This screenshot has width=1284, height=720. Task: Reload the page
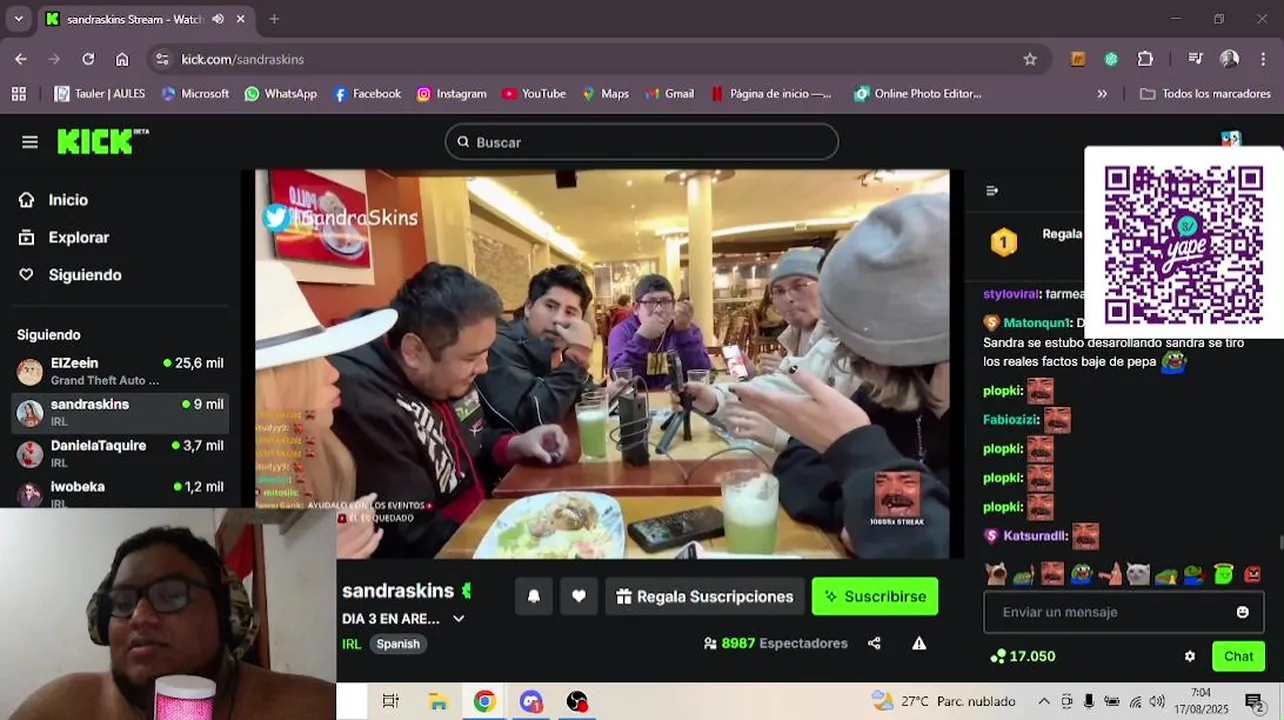(88, 59)
